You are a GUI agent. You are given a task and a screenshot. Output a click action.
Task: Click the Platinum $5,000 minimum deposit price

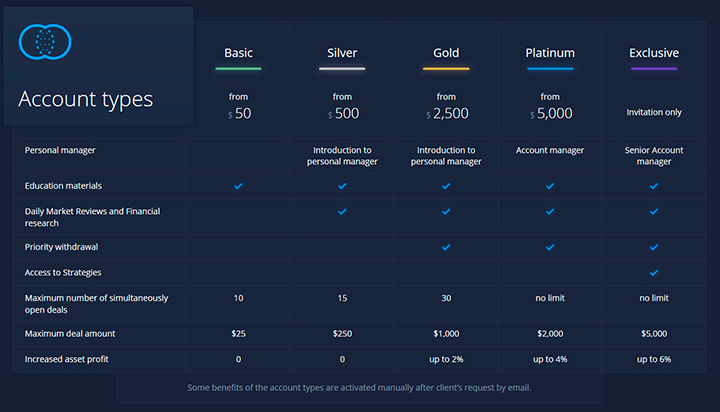pyautogui.click(x=550, y=114)
